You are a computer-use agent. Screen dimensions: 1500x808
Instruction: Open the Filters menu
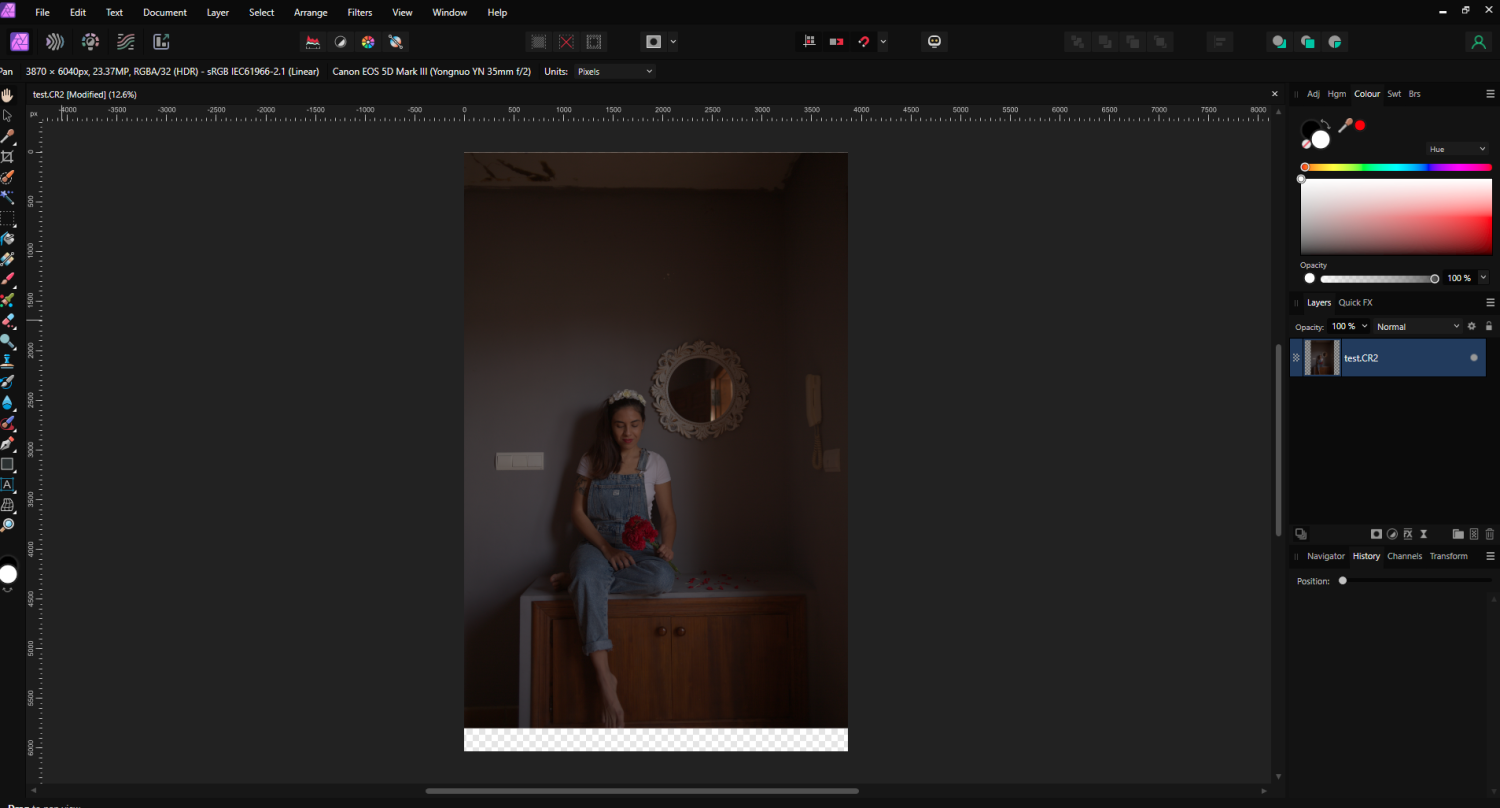[x=360, y=12]
